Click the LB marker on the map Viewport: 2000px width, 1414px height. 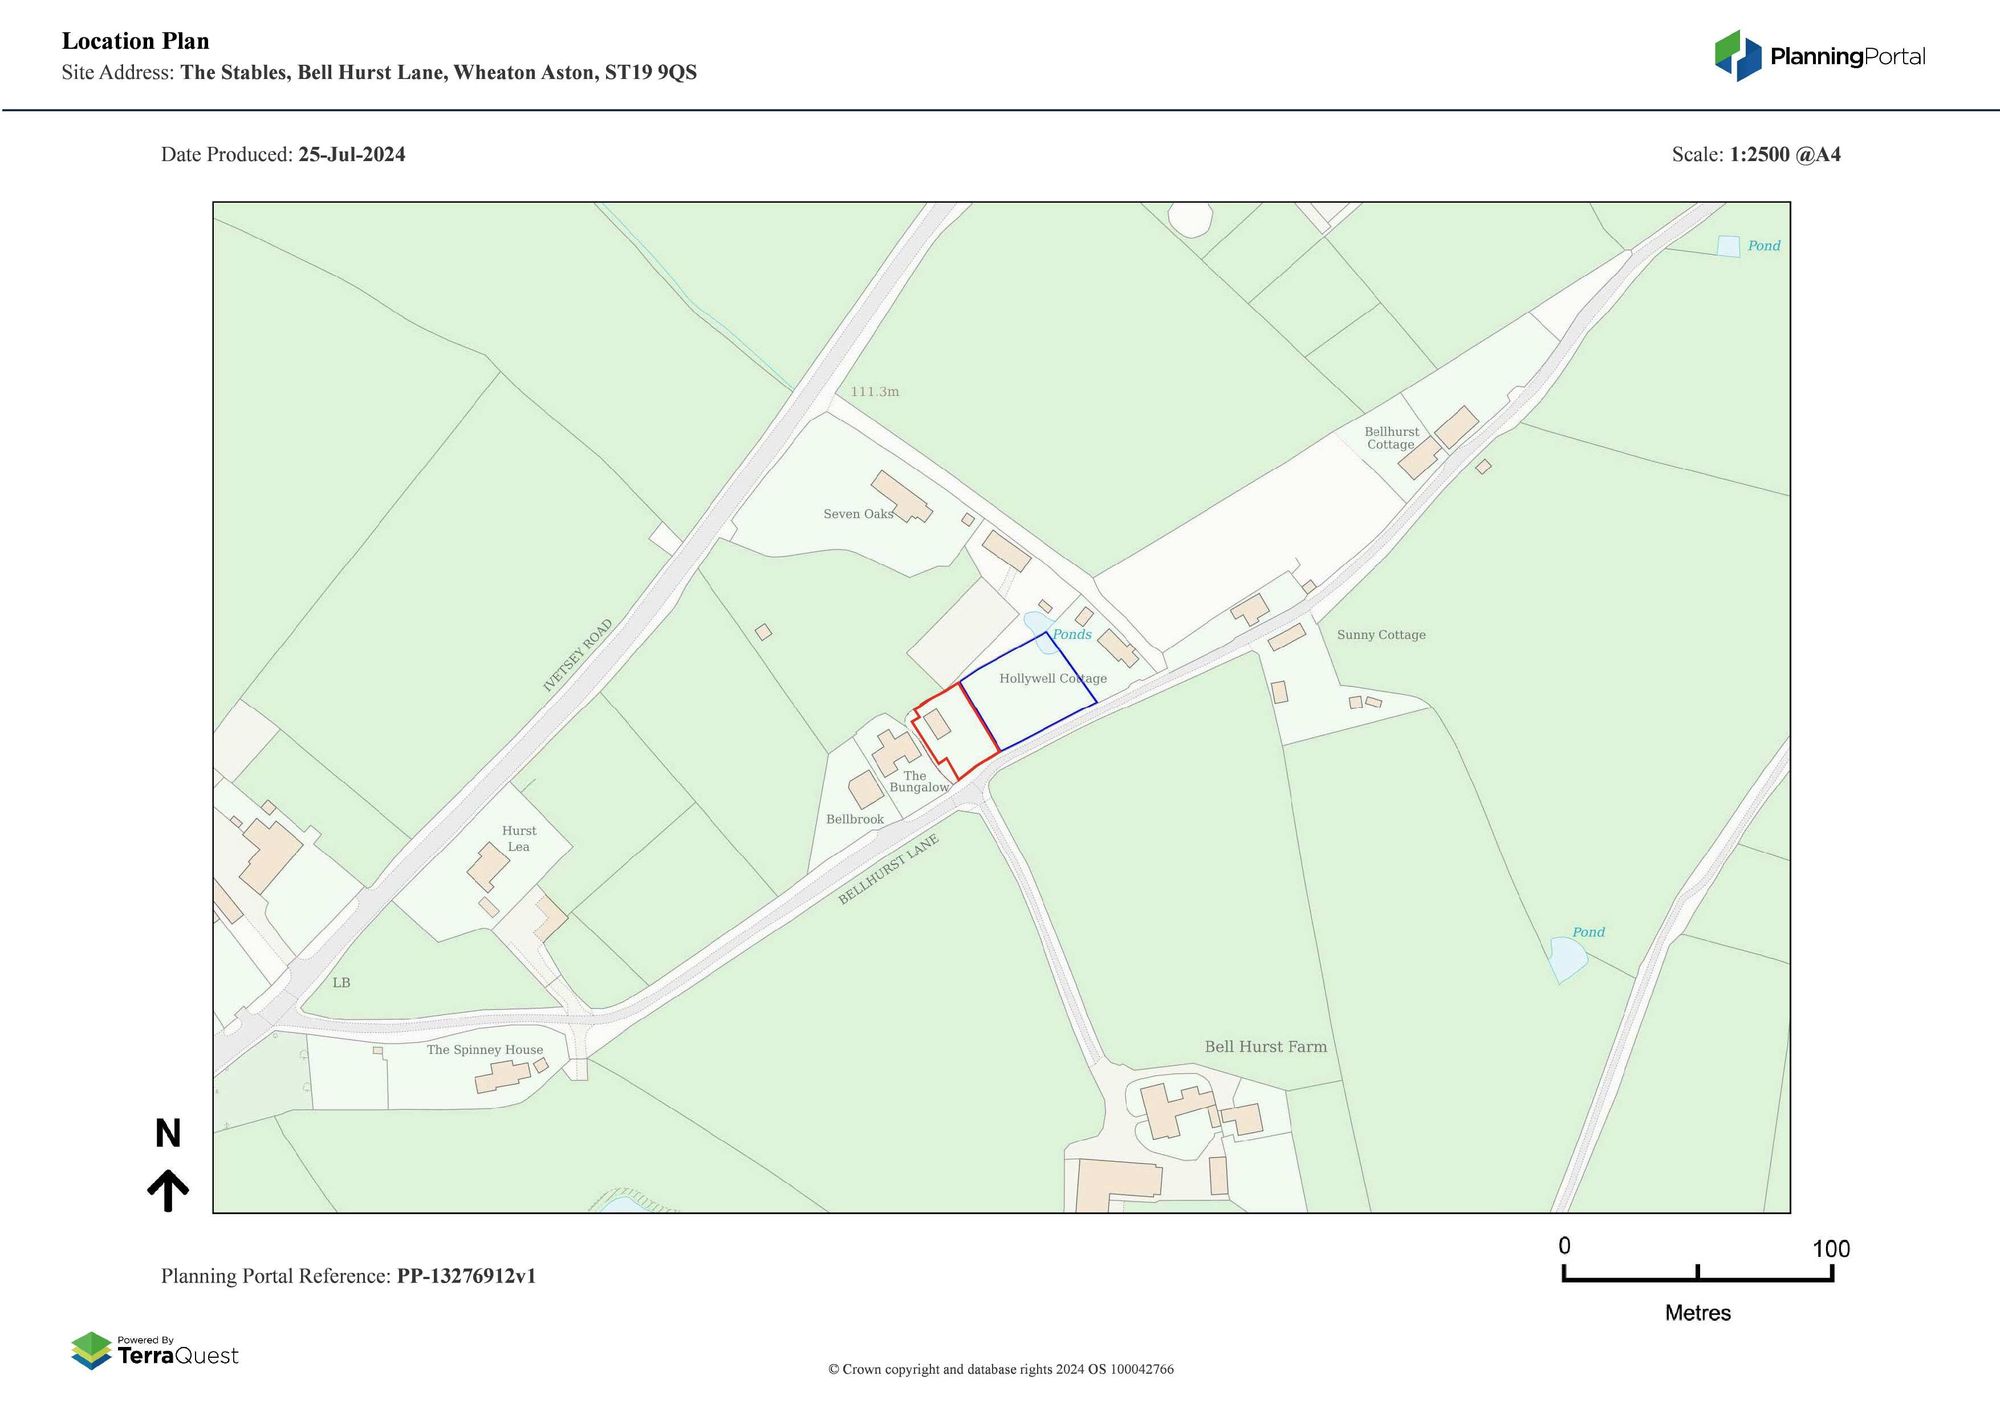tap(341, 984)
